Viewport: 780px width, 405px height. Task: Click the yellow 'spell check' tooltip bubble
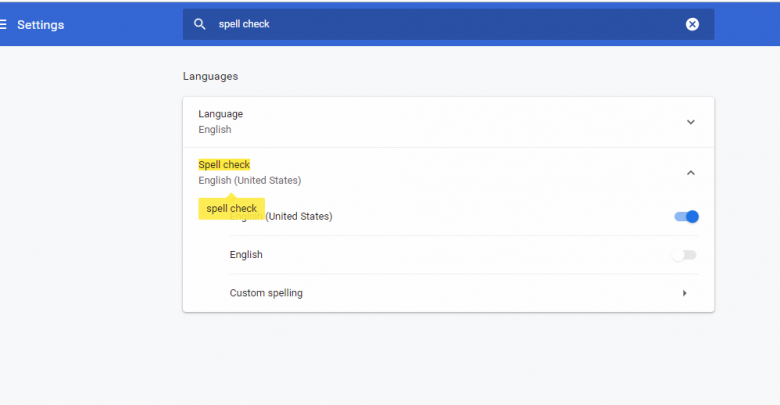click(x=231, y=208)
